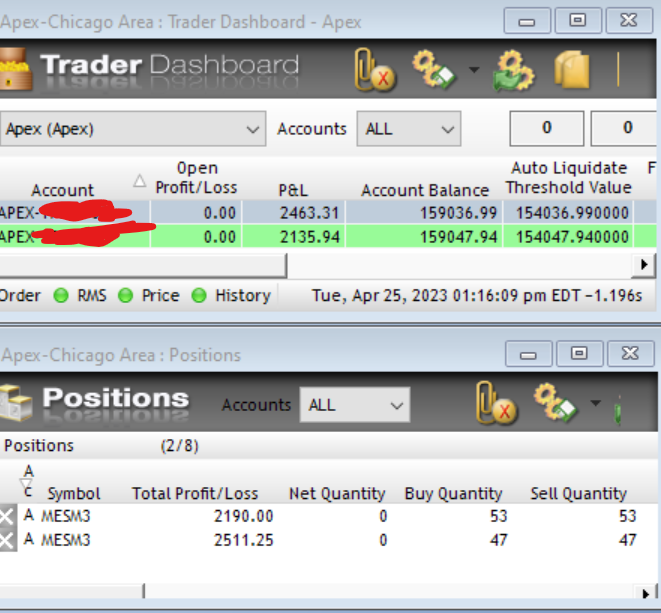This screenshot has height=613, width=661.
Task: Minimize the Trader Dashboard window
Action: pyautogui.click(x=527, y=21)
